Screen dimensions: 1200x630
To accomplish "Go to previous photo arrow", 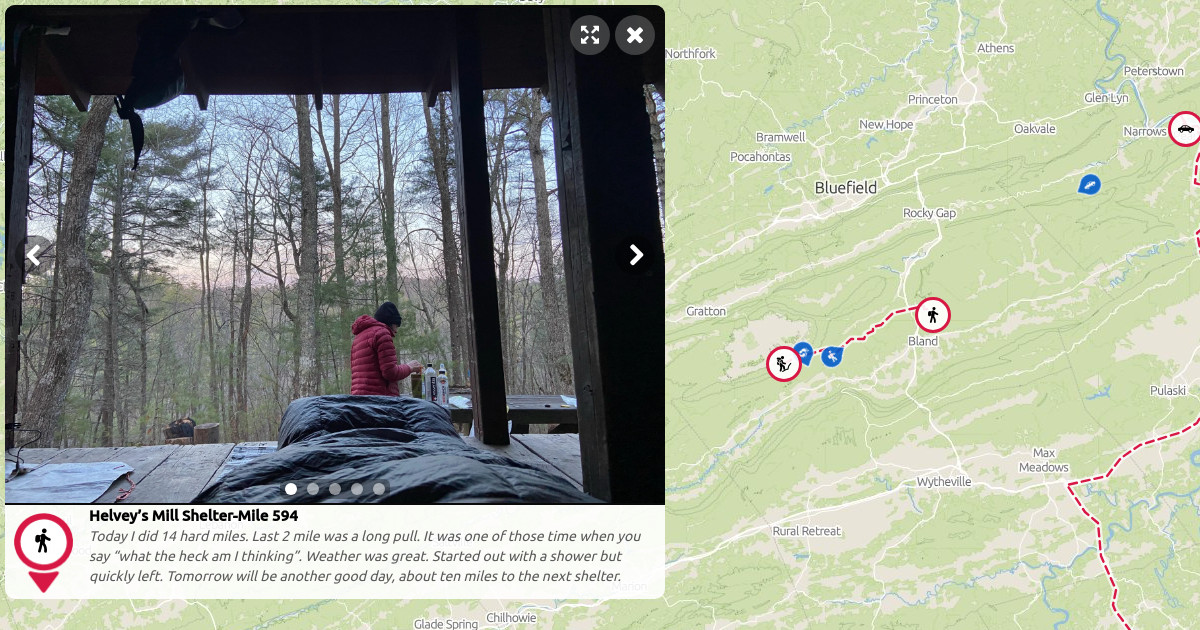I will 33,255.
